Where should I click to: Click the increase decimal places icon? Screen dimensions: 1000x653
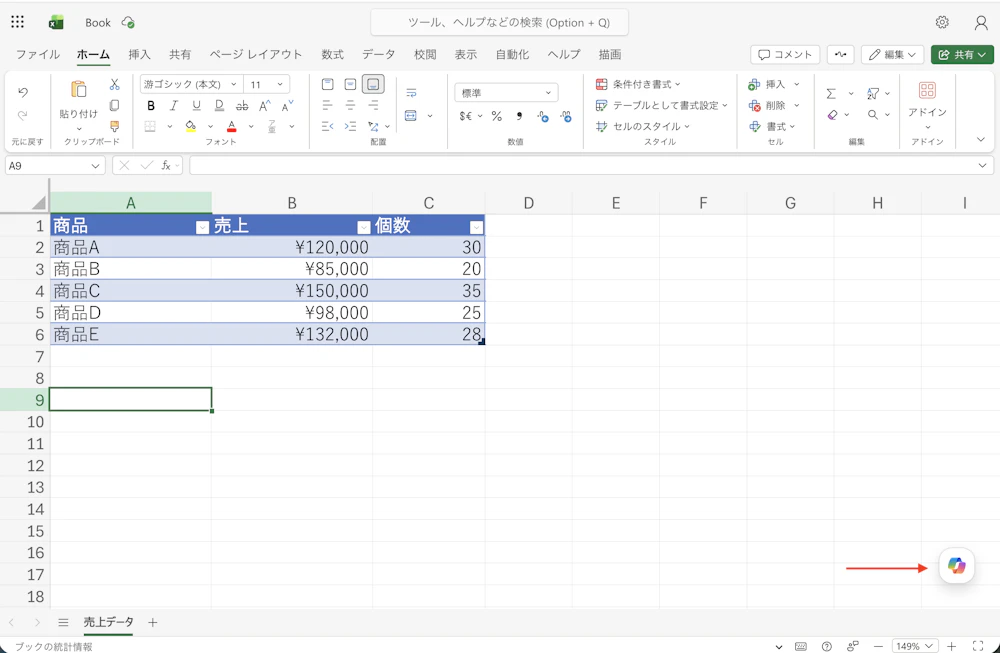tap(543, 116)
